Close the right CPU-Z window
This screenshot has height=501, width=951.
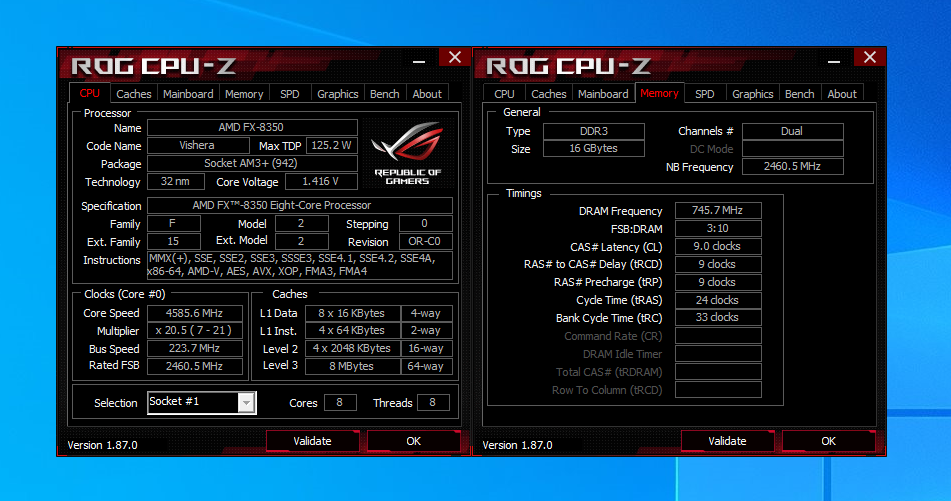point(870,58)
